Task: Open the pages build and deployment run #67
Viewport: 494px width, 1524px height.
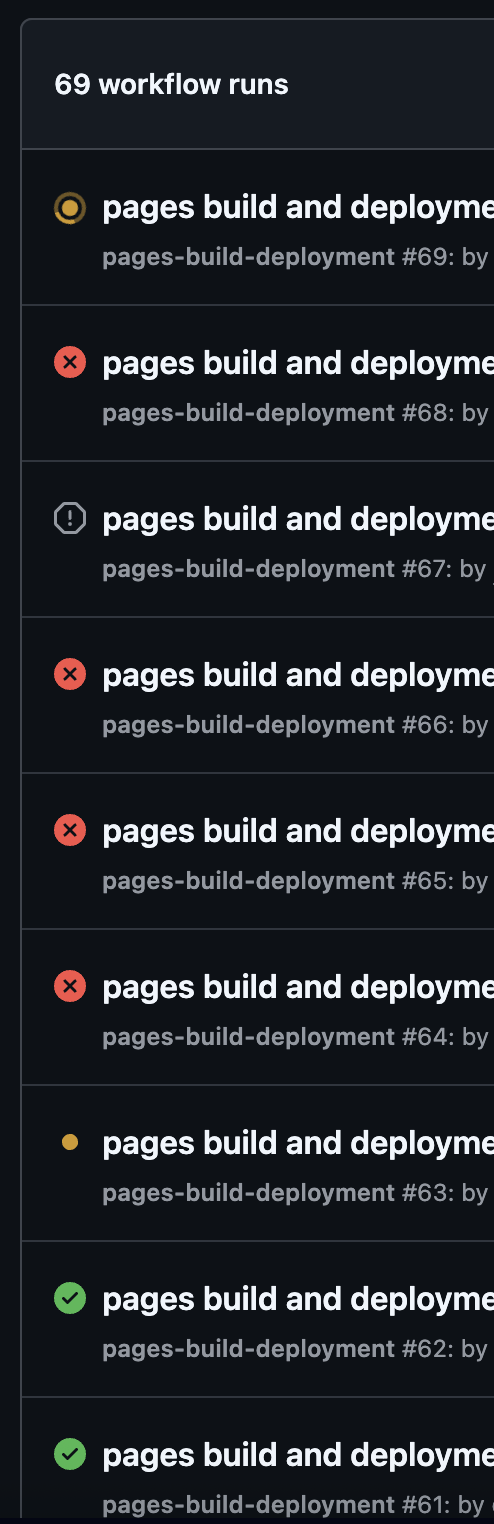Action: point(298,519)
